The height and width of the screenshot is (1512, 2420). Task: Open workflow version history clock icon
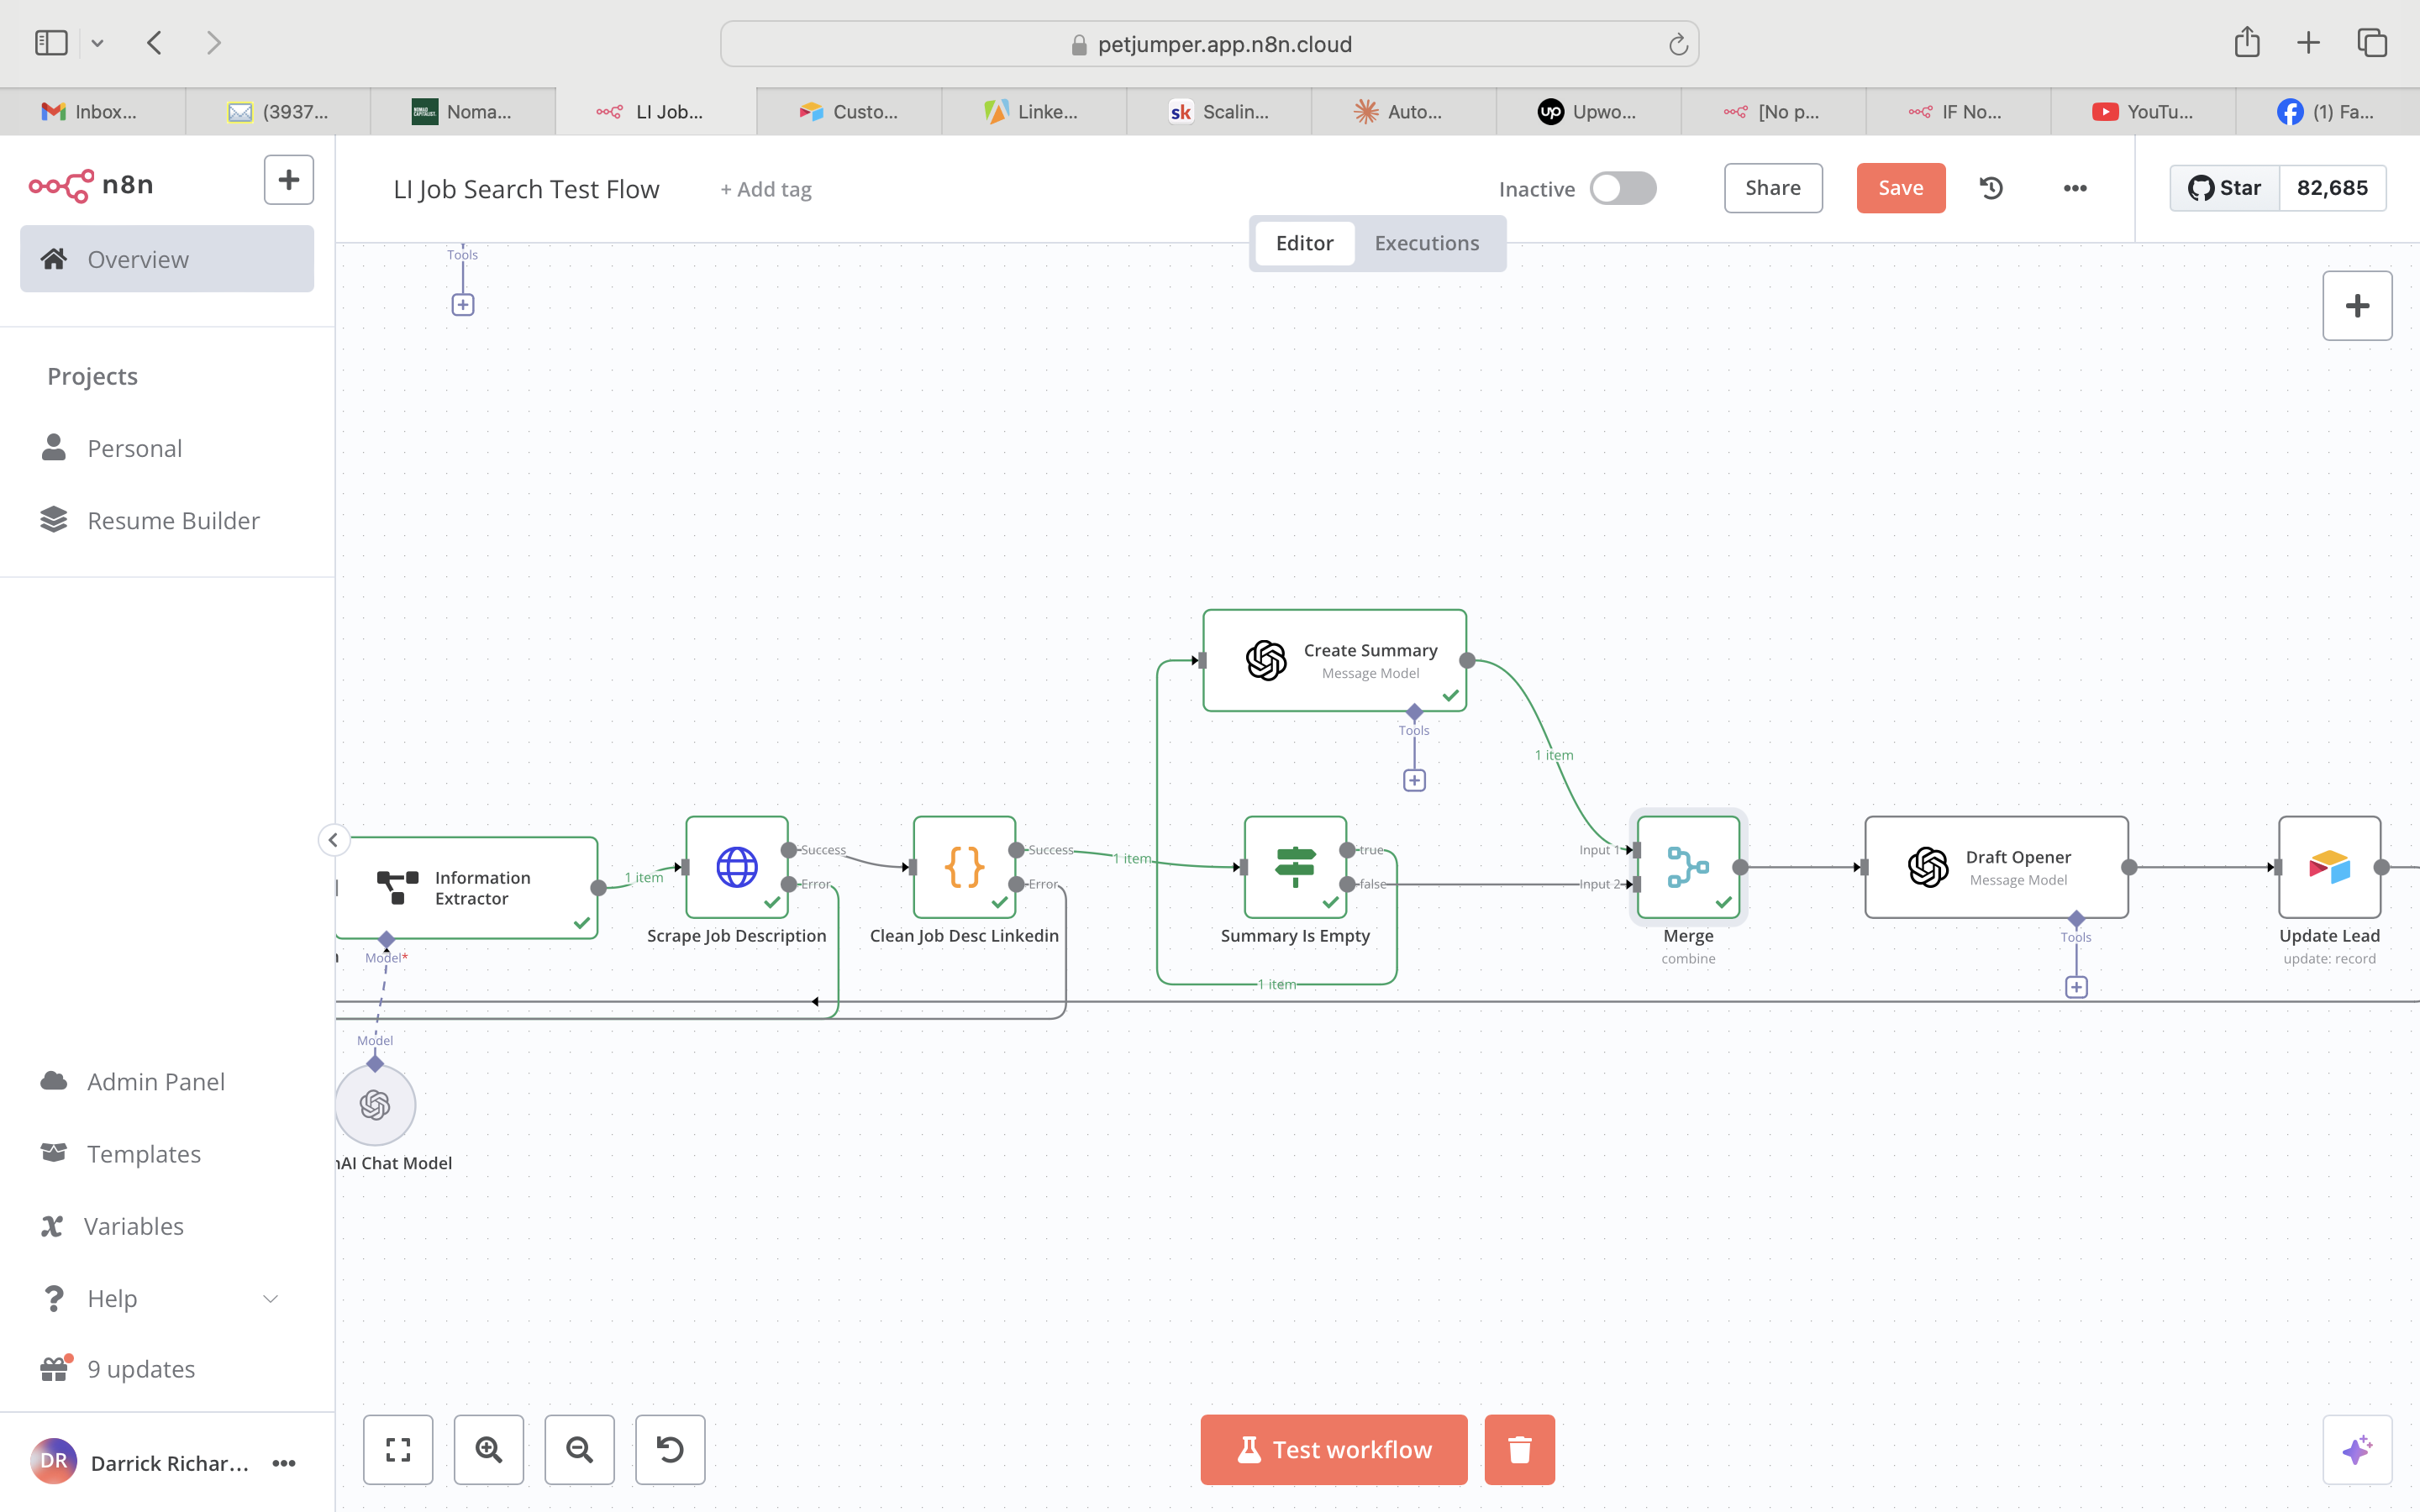pos(1990,188)
